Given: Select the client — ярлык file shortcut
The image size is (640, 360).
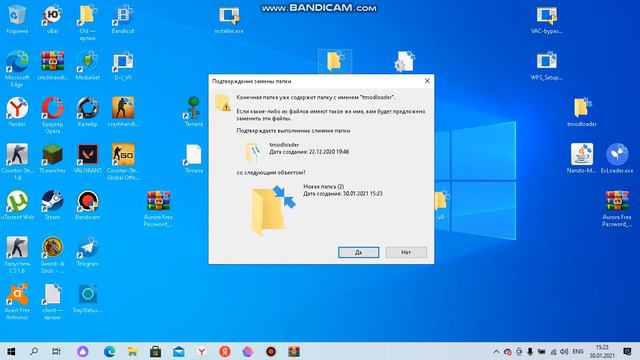Looking at the screenshot, I should pyautogui.click(x=52, y=301).
